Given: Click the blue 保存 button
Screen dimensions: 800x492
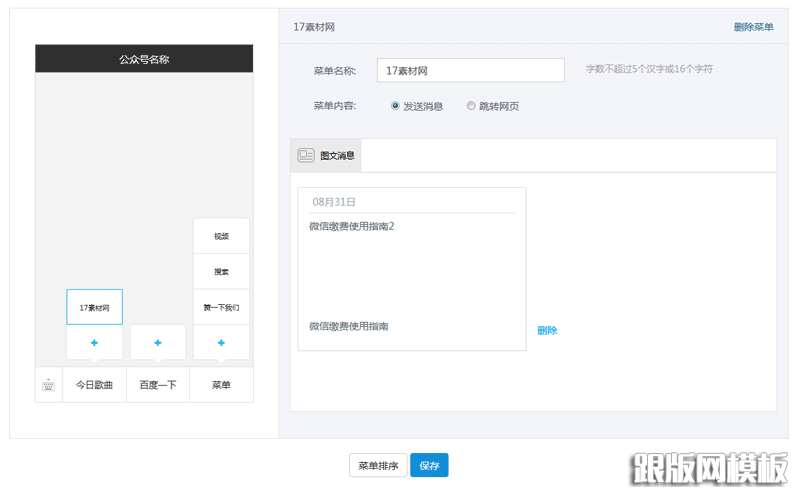Looking at the screenshot, I should pyautogui.click(x=430, y=465).
